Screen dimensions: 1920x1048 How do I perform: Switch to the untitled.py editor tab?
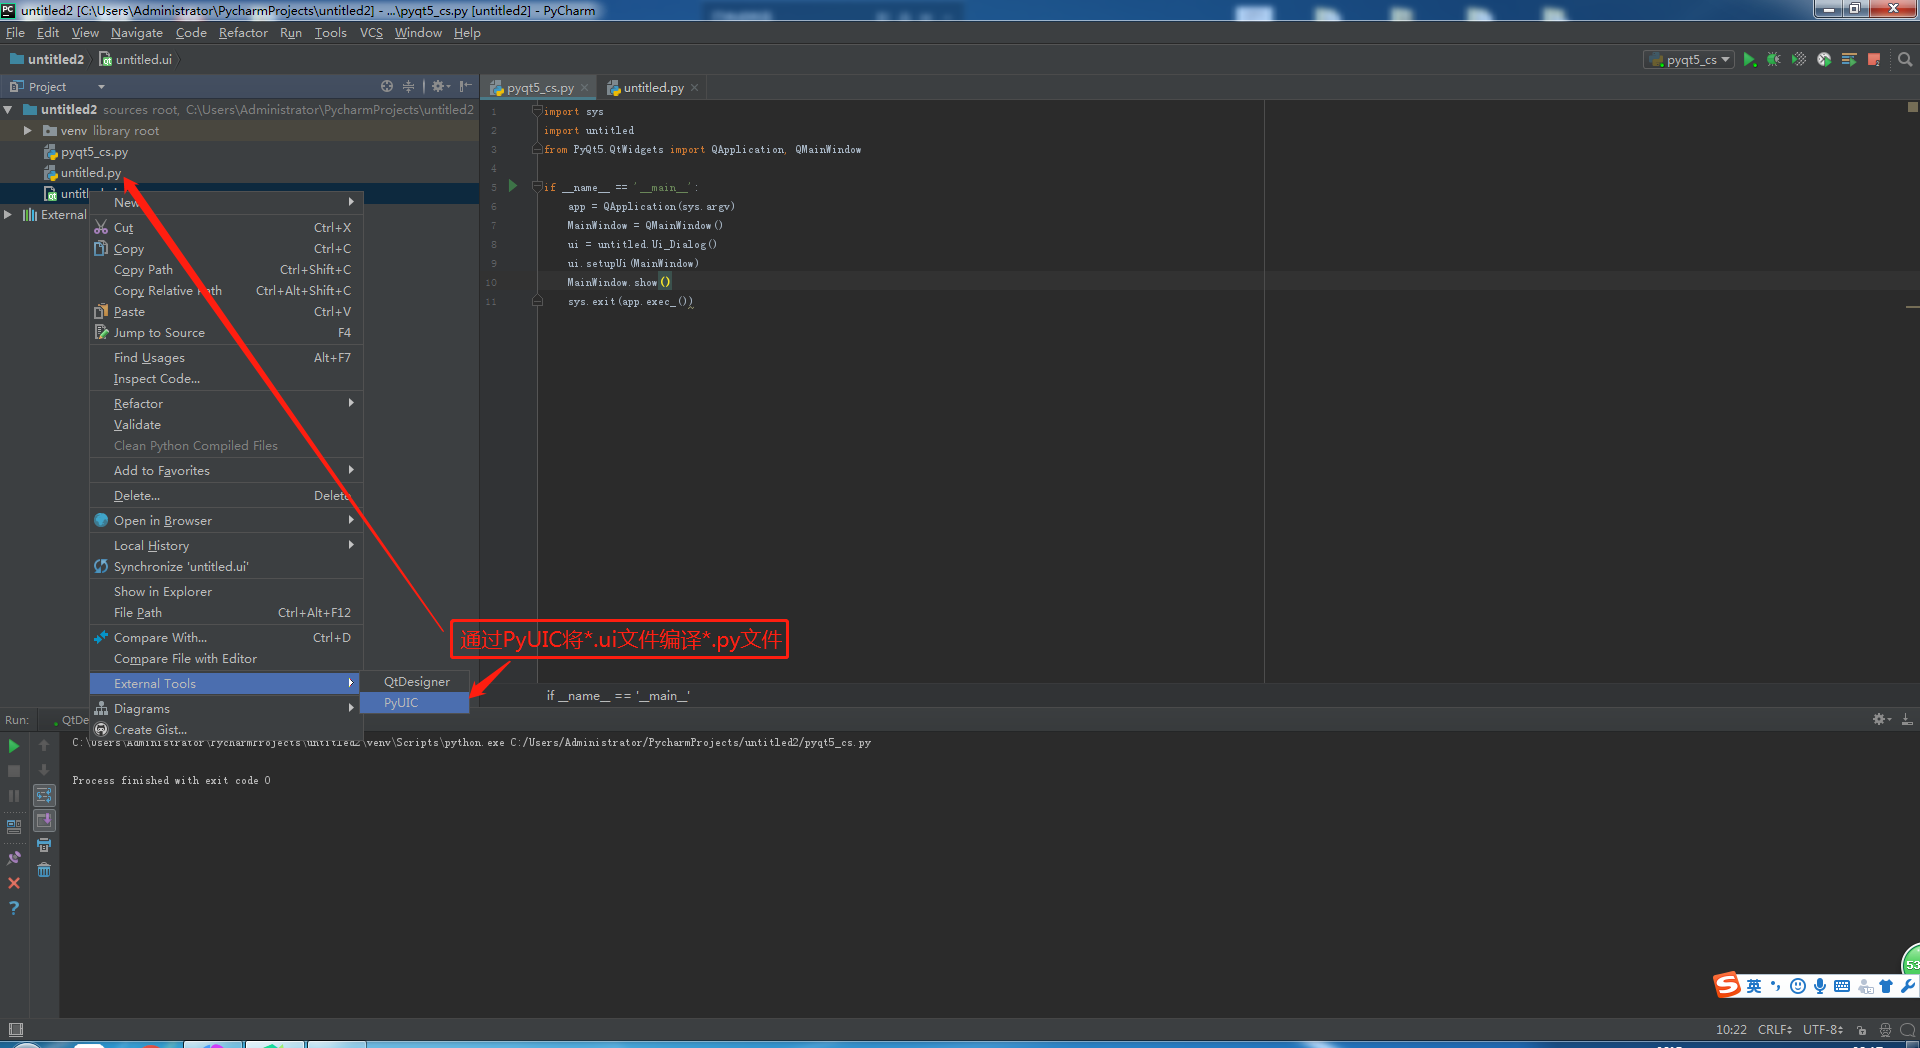pyautogui.click(x=653, y=88)
